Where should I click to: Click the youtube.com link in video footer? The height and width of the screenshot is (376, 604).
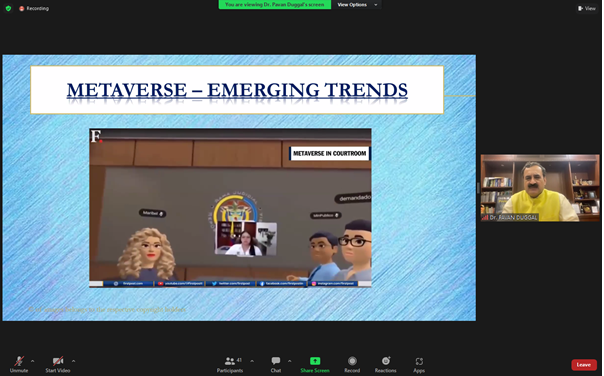coord(180,284)
